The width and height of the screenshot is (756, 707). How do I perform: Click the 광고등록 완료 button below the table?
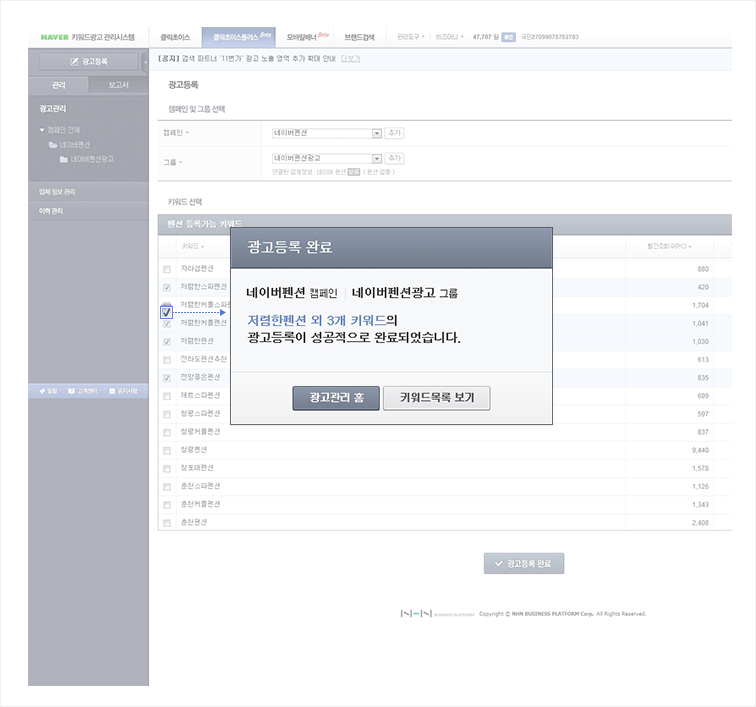pos(524,563)
